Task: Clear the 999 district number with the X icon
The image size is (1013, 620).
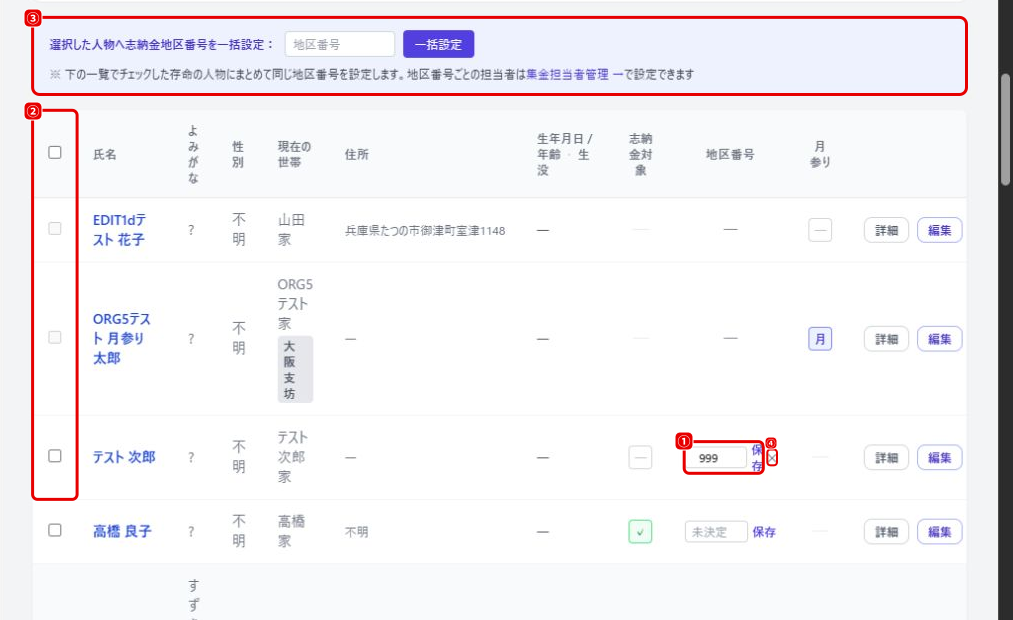Action: 772,458
